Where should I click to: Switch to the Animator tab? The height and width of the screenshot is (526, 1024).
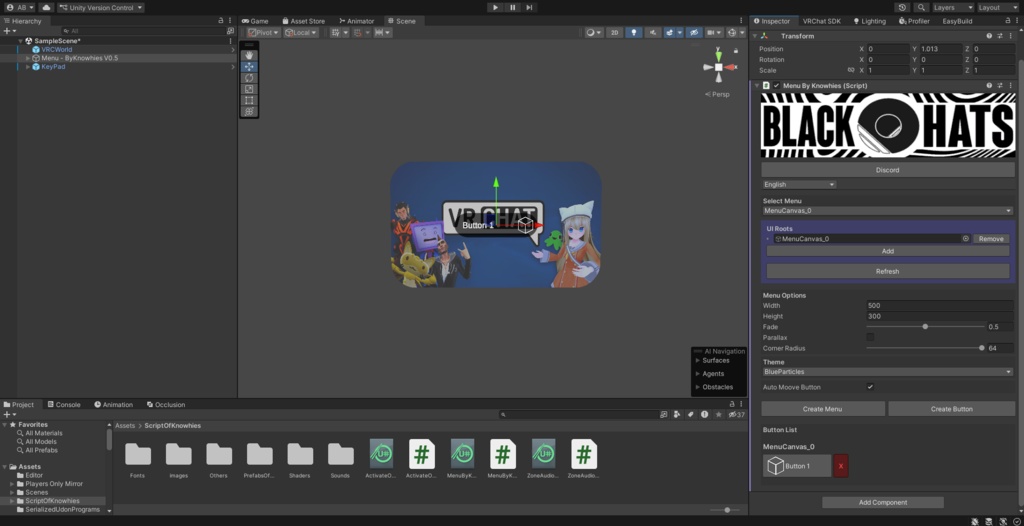coord(356,21)
